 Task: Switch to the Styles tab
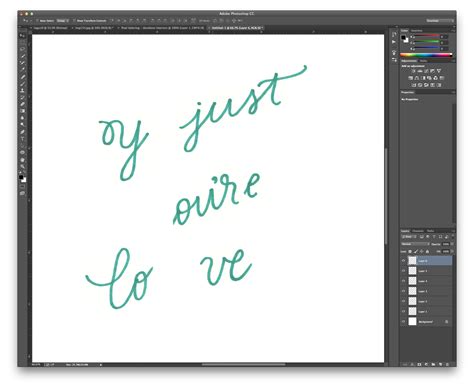pos(423,61)
